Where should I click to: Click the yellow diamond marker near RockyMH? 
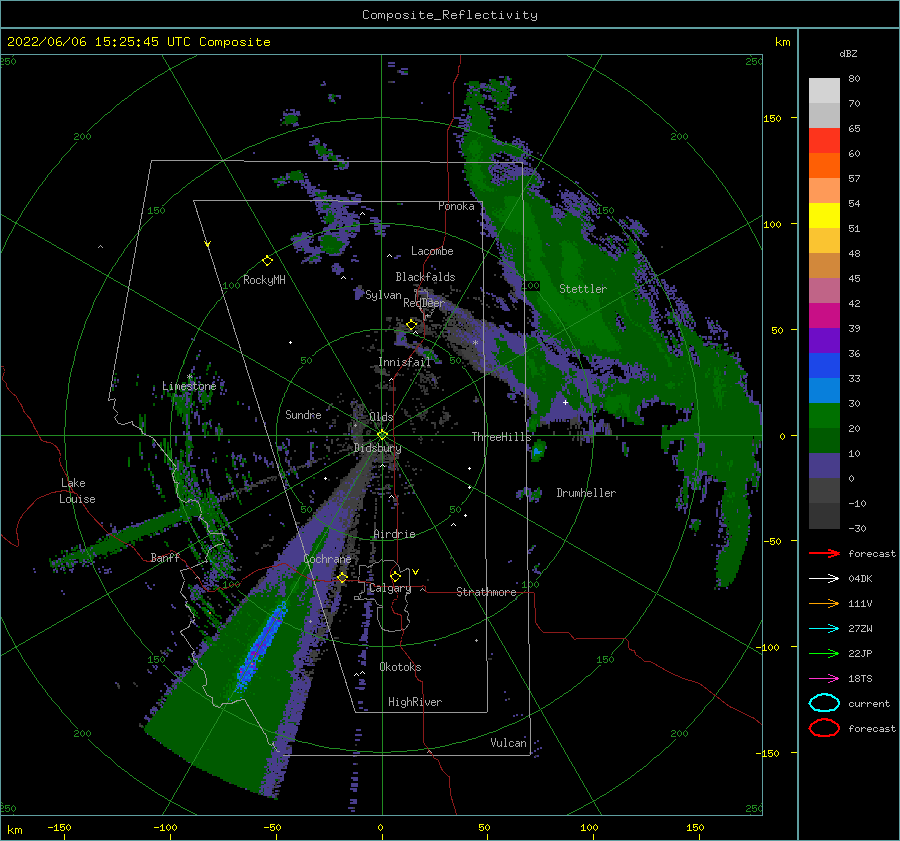pyautogui.click(x=267, y=261)
